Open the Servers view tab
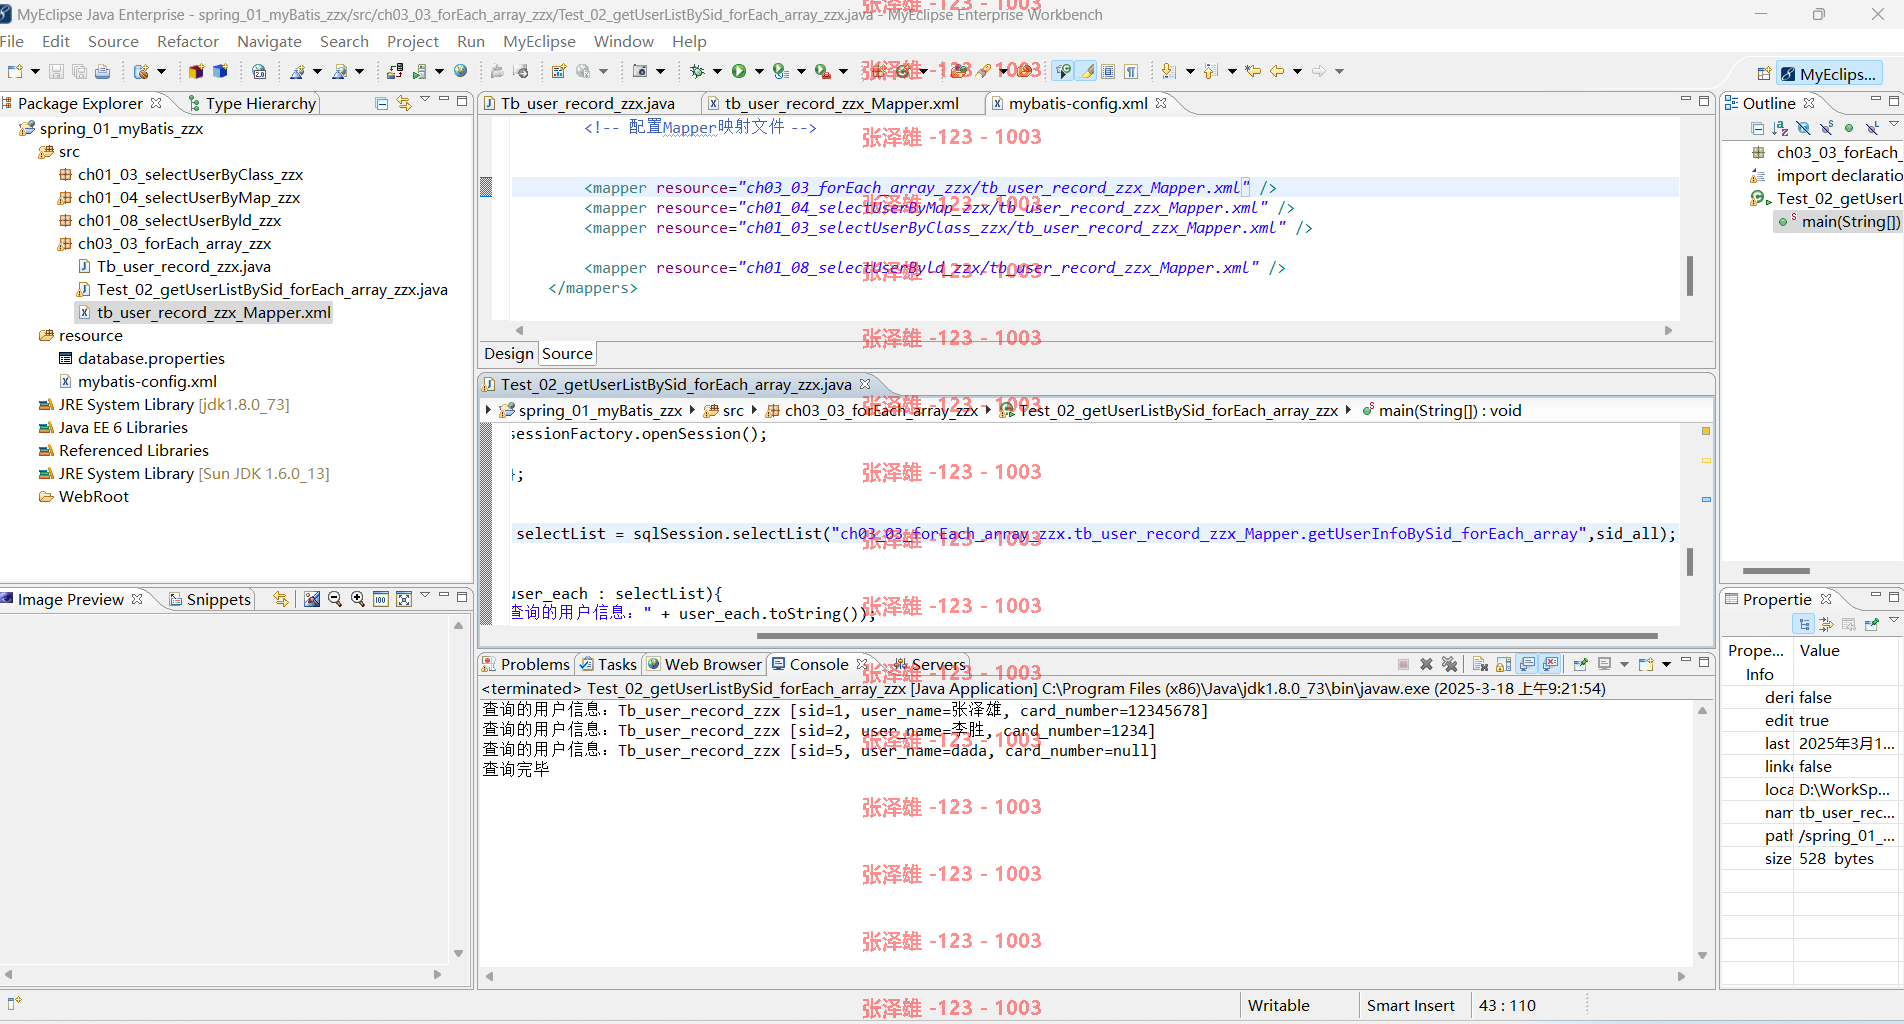This screenshot has width=1904, height=1024. [x=931, y=664]
